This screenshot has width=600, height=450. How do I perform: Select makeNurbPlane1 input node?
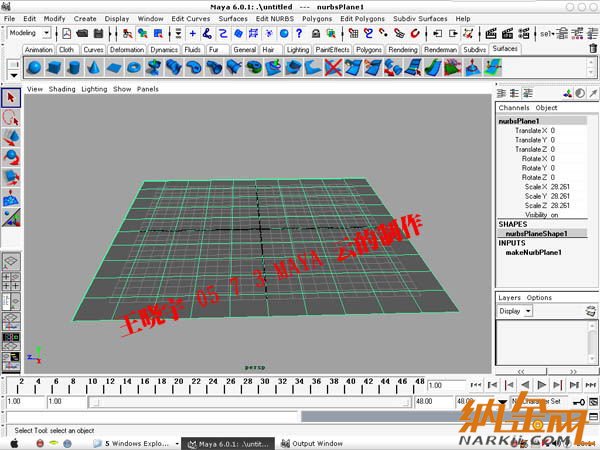pyautogui.click(x=533, y=253)
